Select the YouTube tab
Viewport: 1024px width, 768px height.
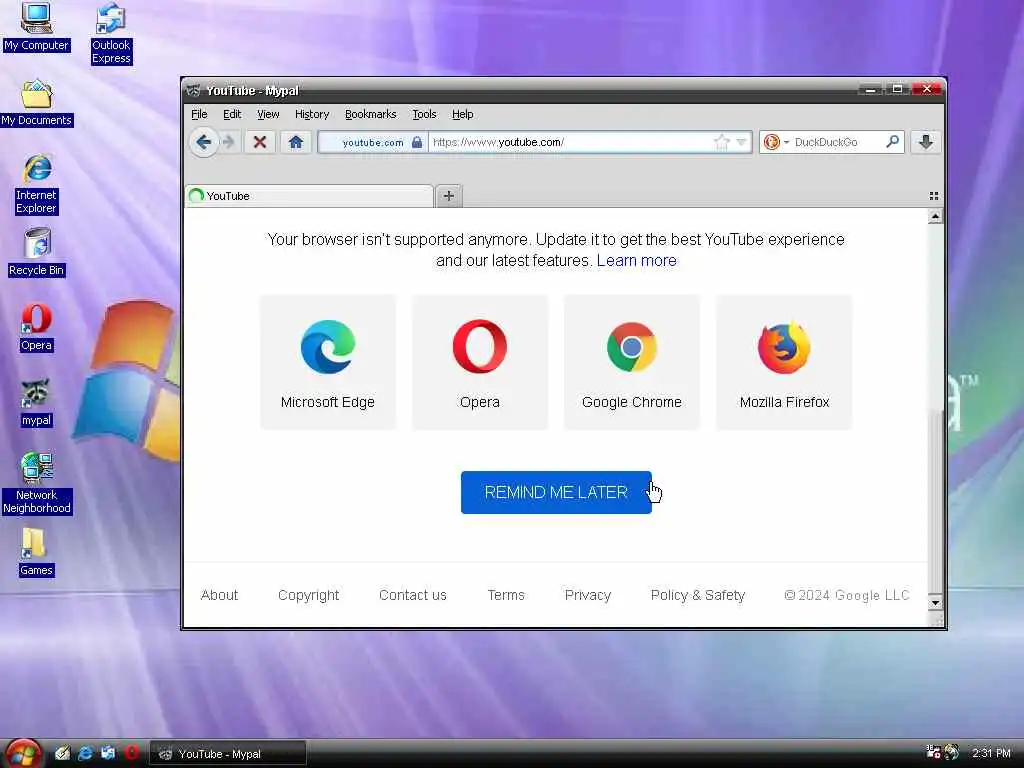point(309,196)
